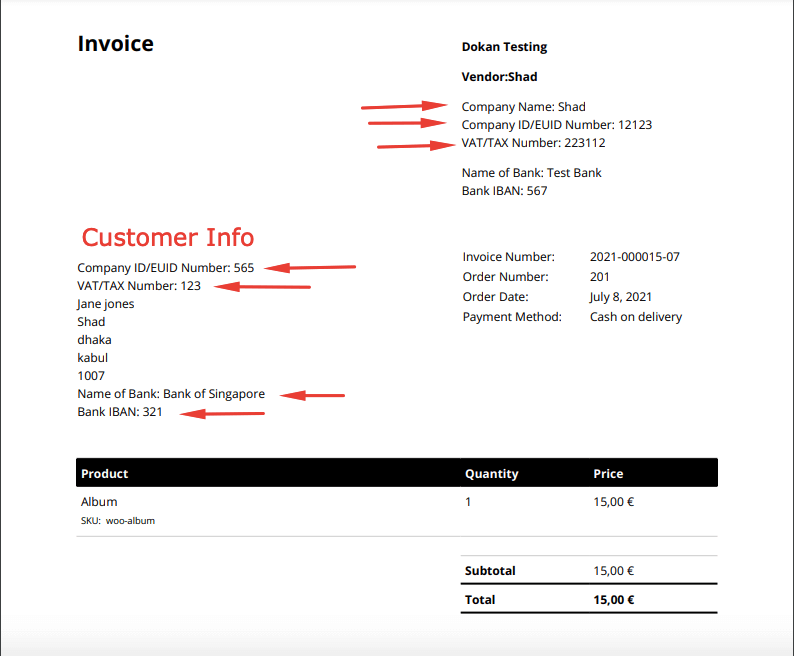
Task: Click the Payment Method label
Action: [512, 317]
